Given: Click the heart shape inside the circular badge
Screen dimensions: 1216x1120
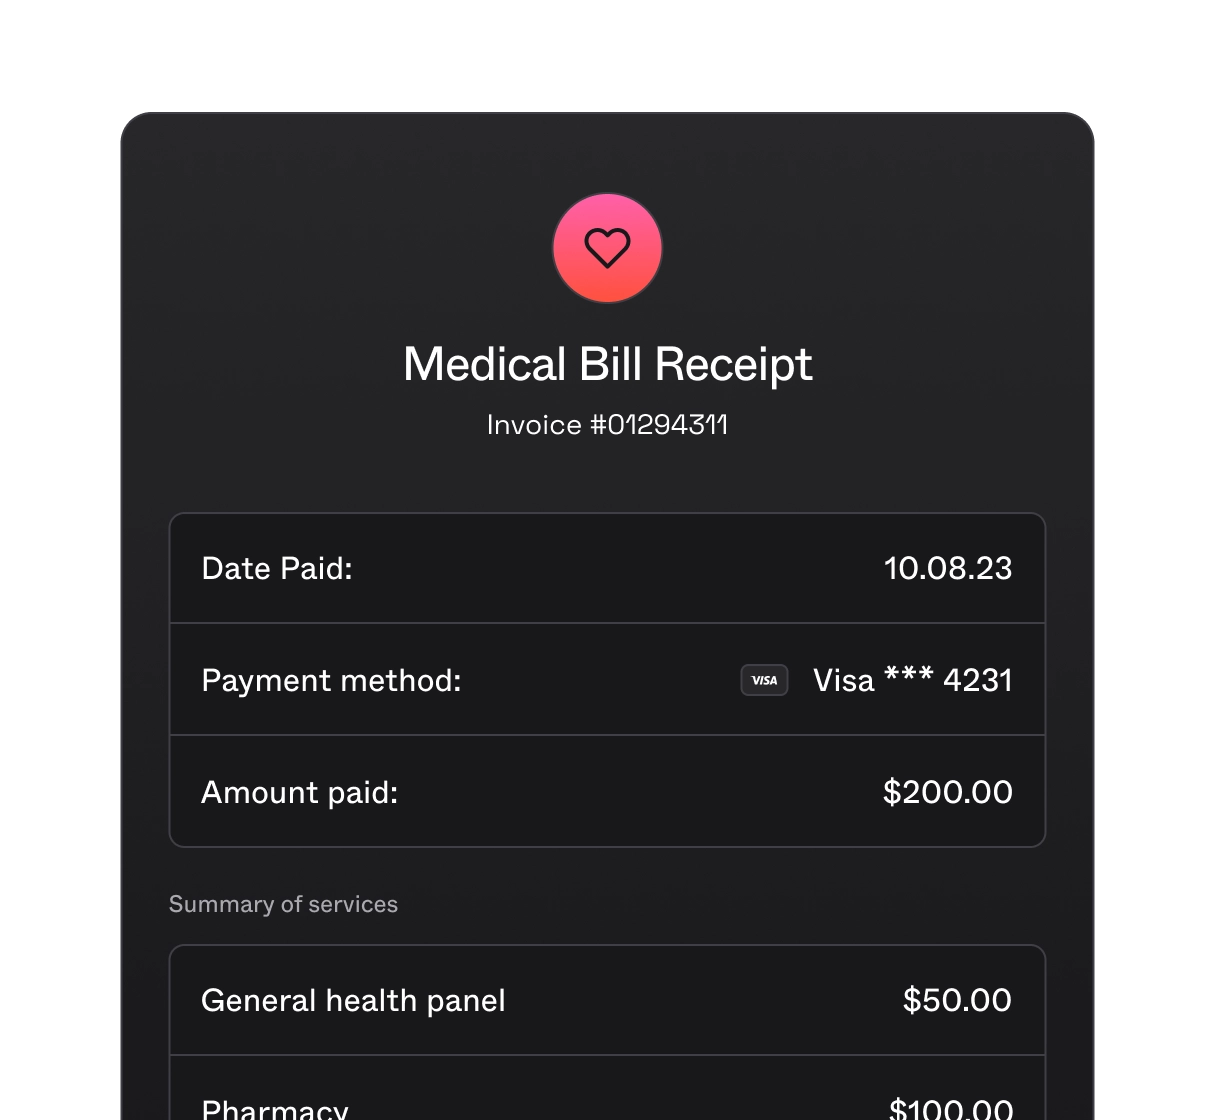Looking at the screenshot, I should pos(607,248).
